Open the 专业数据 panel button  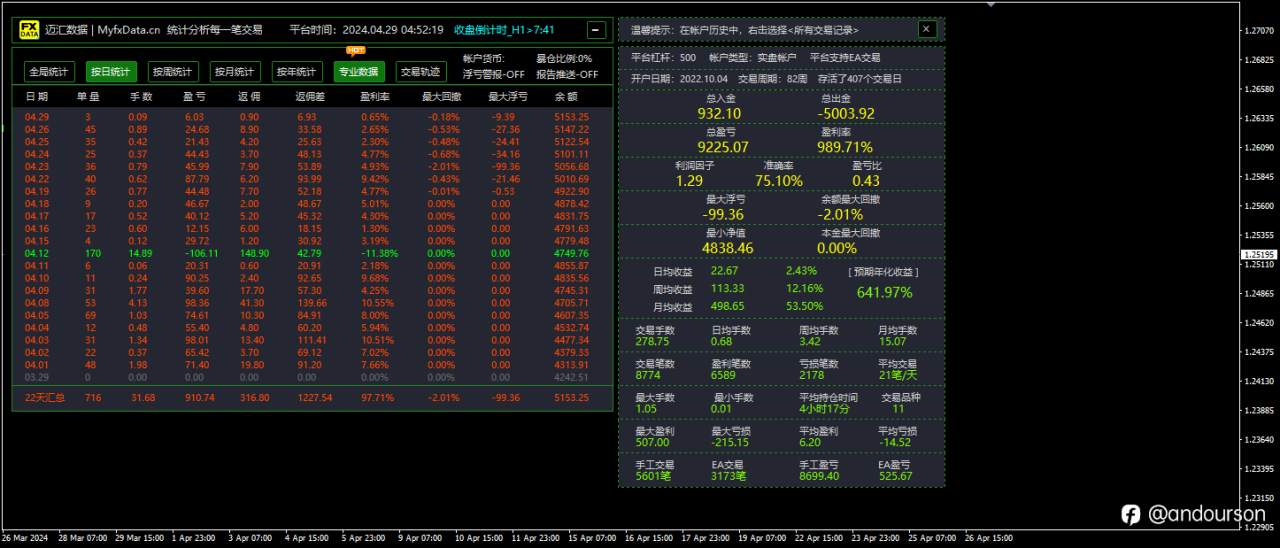[359, 72]
